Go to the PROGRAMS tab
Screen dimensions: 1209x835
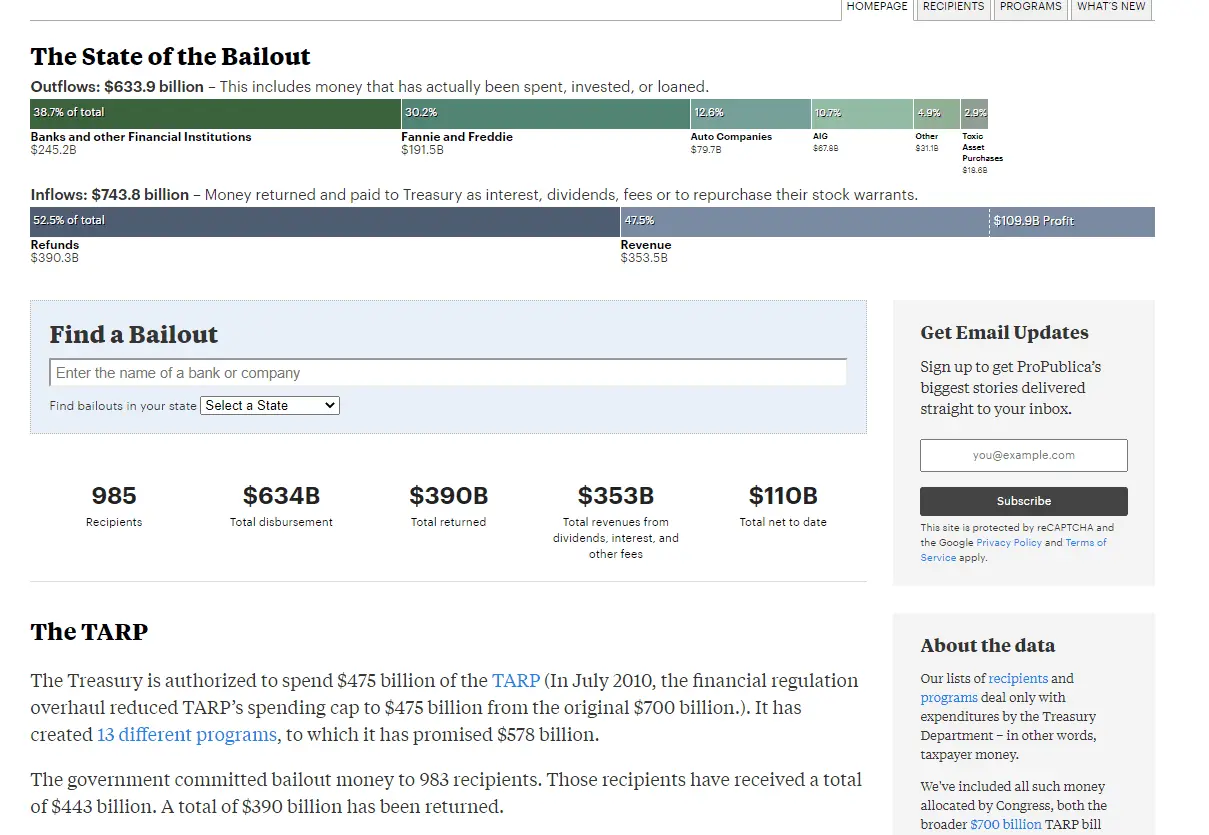1030,7
